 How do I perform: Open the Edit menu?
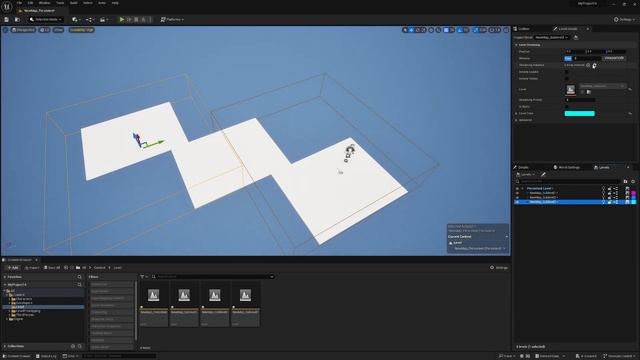pos(30,3)
